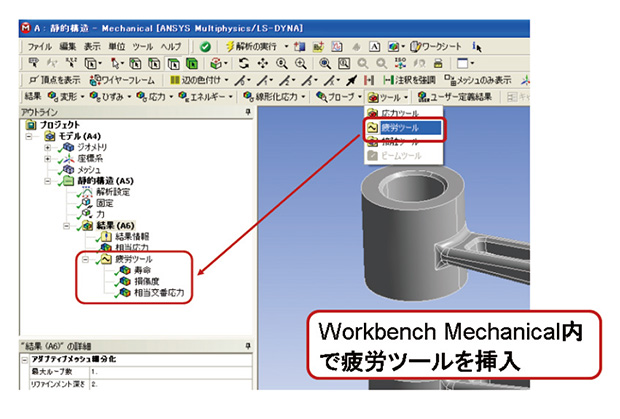This screenshot has height=419, width=620.
Task: Toggle メッシュのみ表示 option
Action: (x=478, y=80)
